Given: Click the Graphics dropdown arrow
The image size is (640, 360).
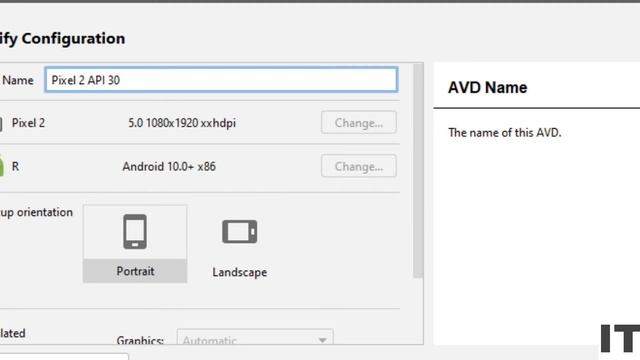Looking at the screenshot, I should (322, 340).
